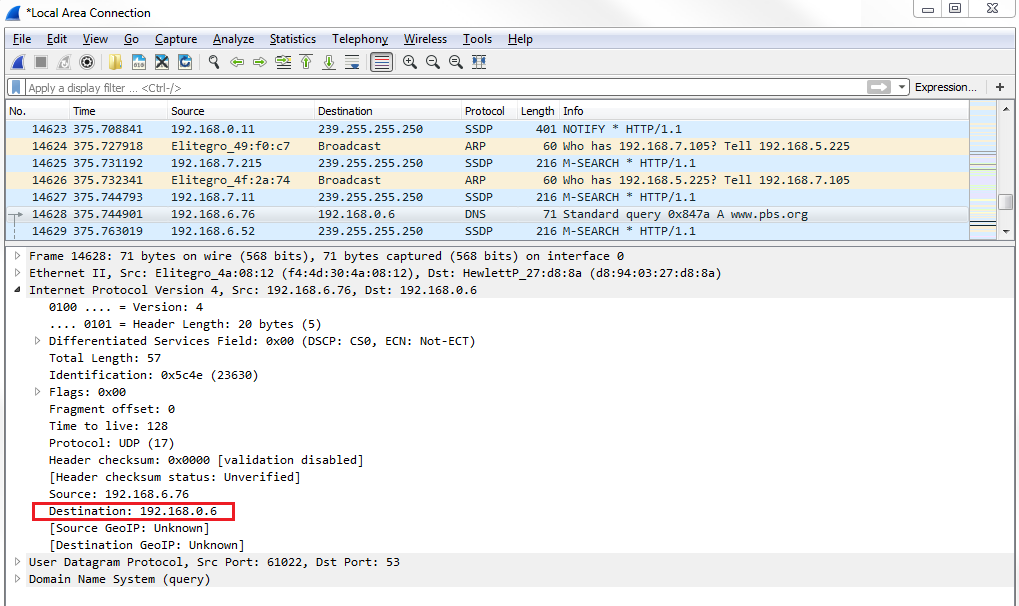Collapse the Internet Protocol Version 4 section
Image resolution: width=1019 pixels, height=606 pixels.
pyautogui.click(x=17, y=291)
